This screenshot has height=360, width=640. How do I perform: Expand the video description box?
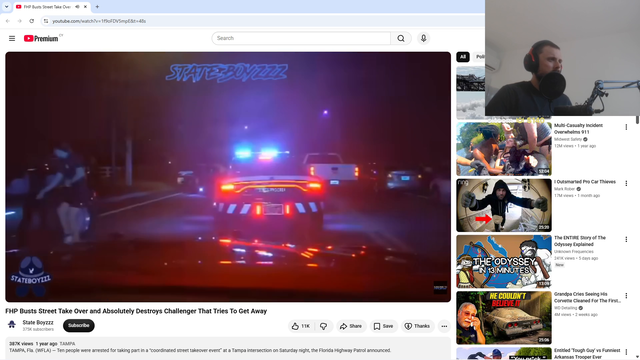(x=228, y=348)
